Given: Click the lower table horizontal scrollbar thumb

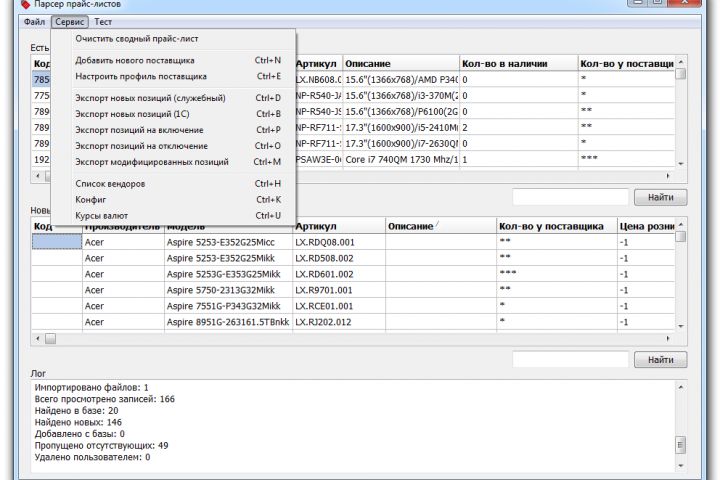Looking at the screenshot, I should pyautogui.click(x=51, y=339).
